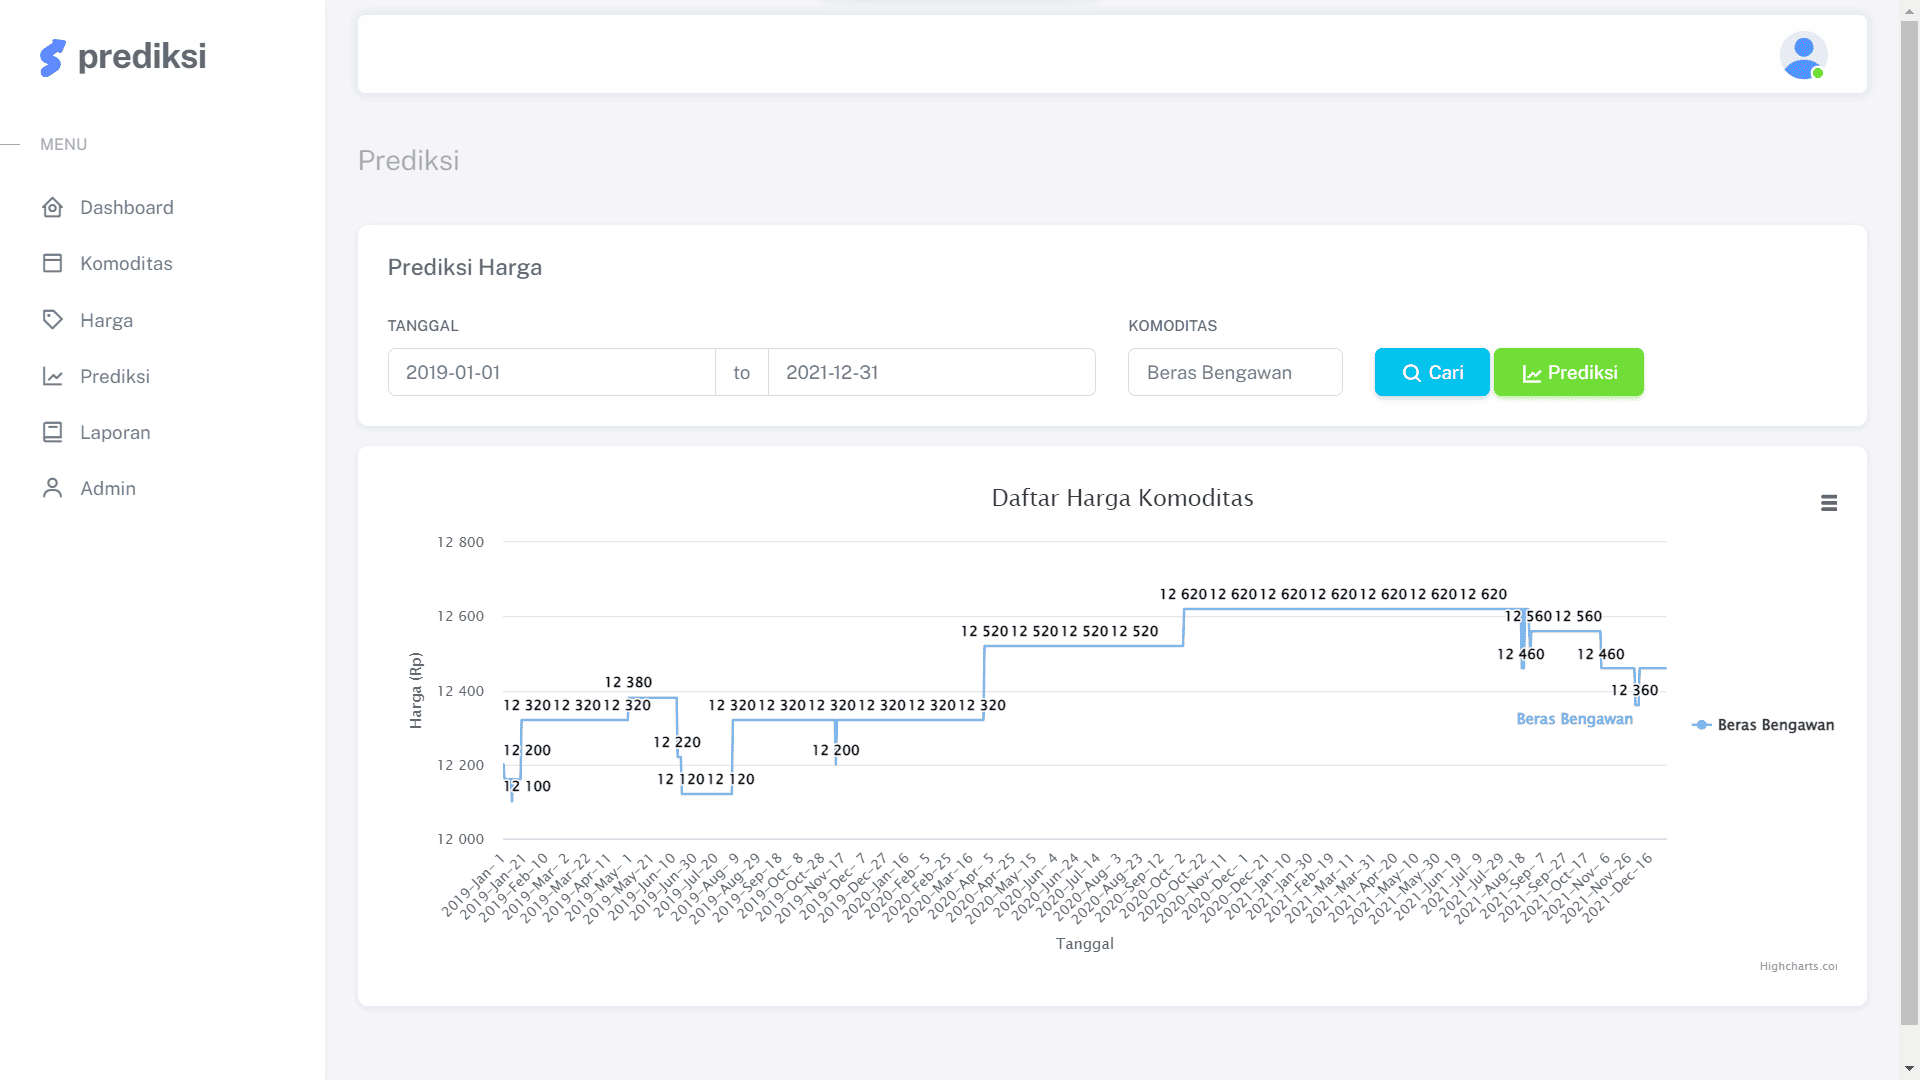Image resolution: width=1920 pixels, height=1080 pixels.
Task: Click the Dashboard home icon
Action: pos(53,208)
